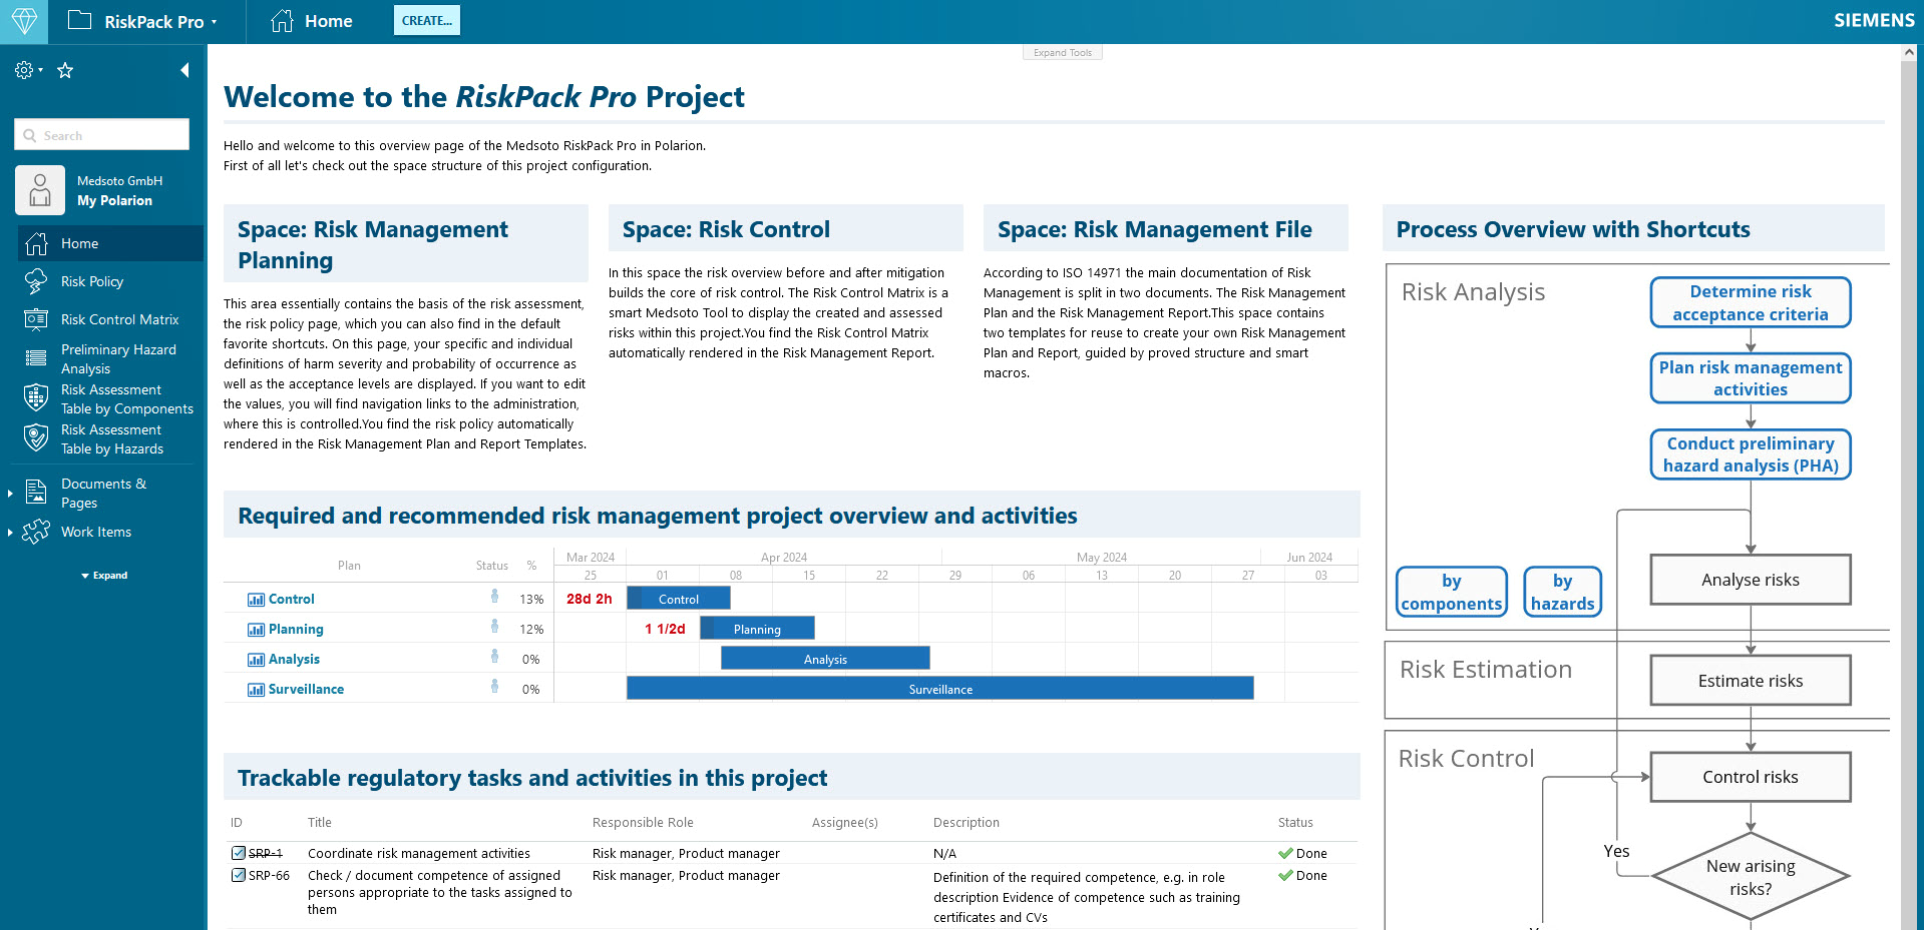Click the status icon in Planning row

494,627
